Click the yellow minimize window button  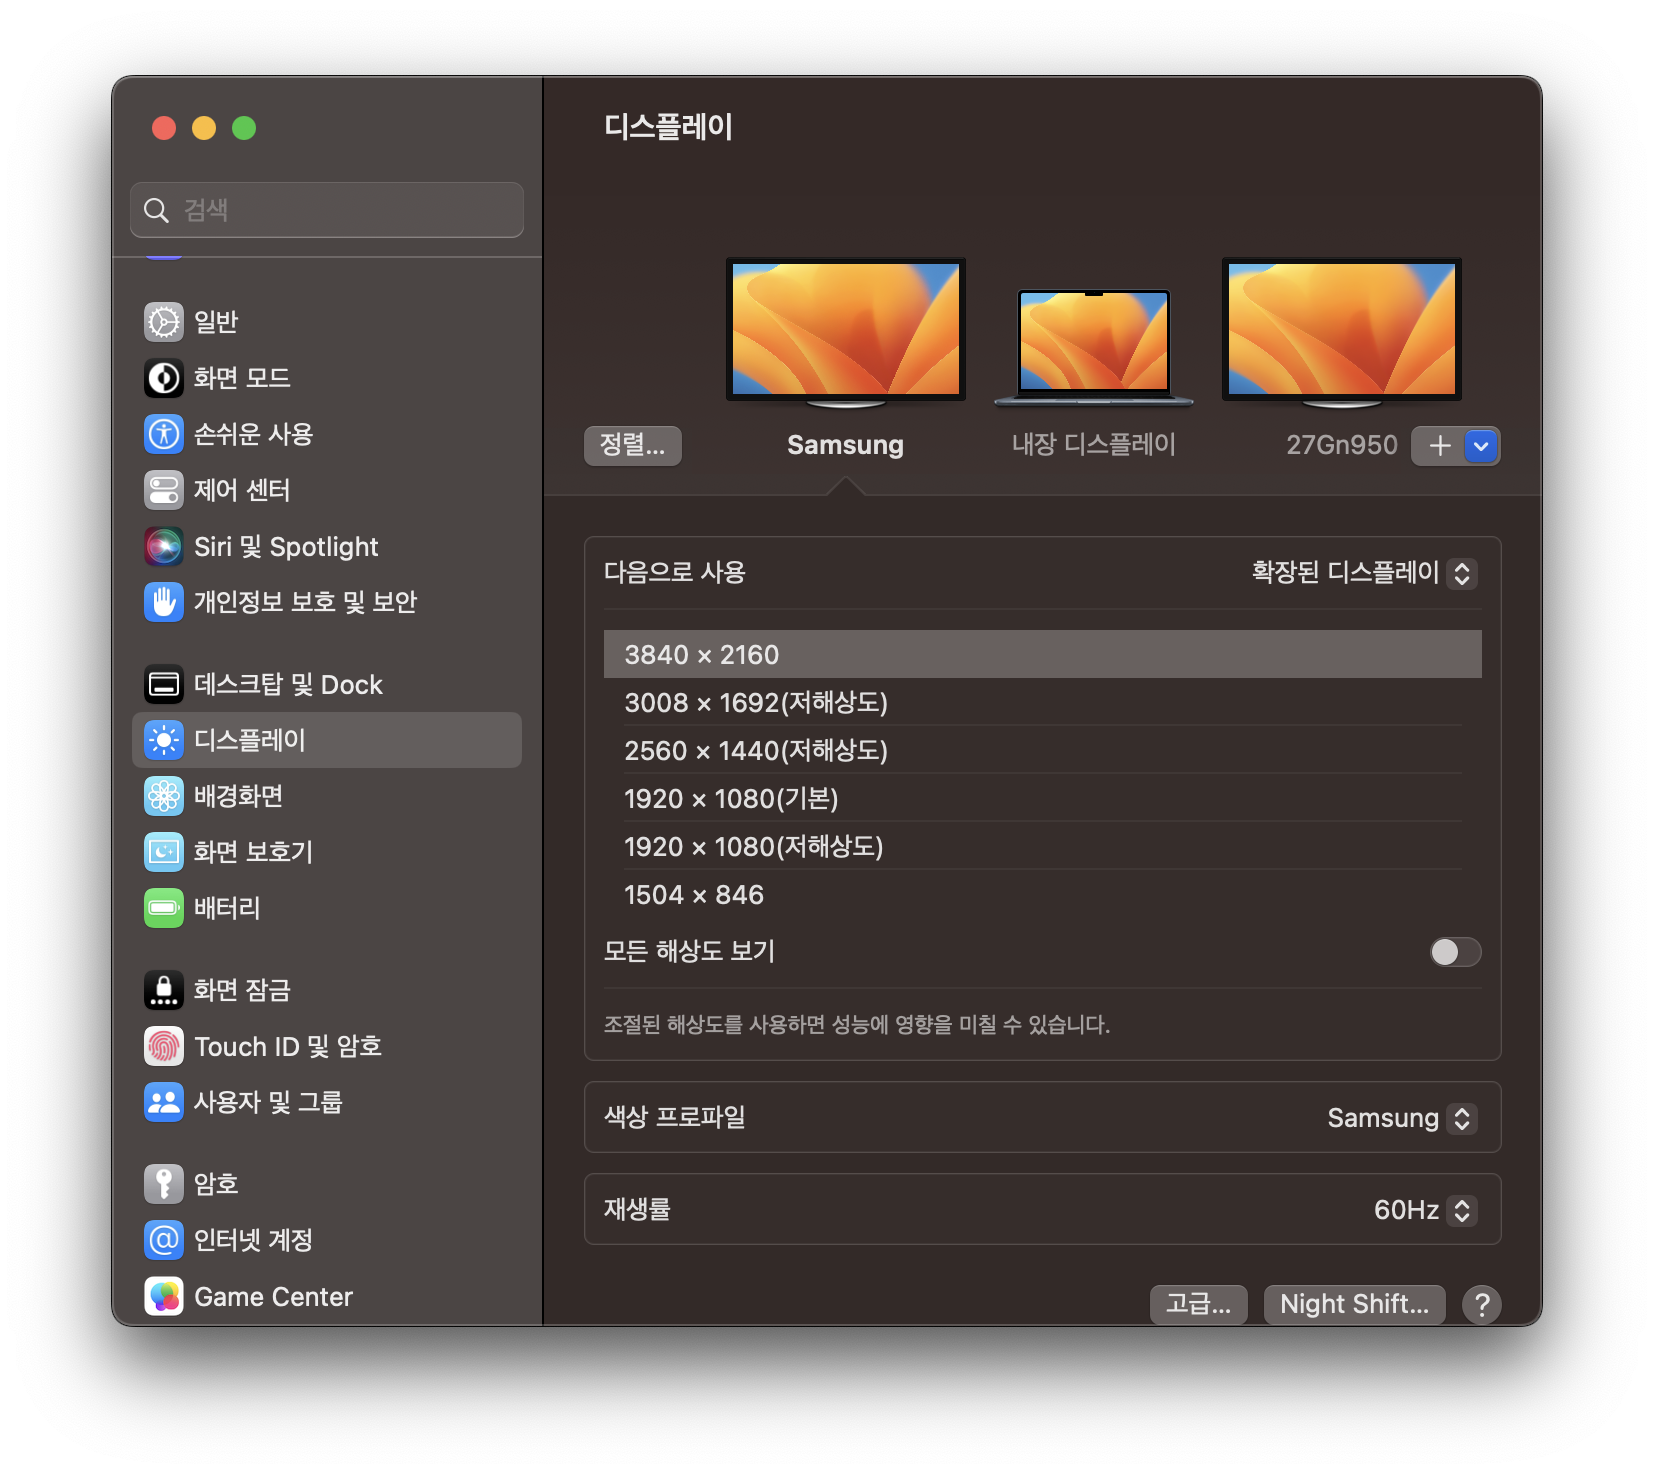coord(204,128)
